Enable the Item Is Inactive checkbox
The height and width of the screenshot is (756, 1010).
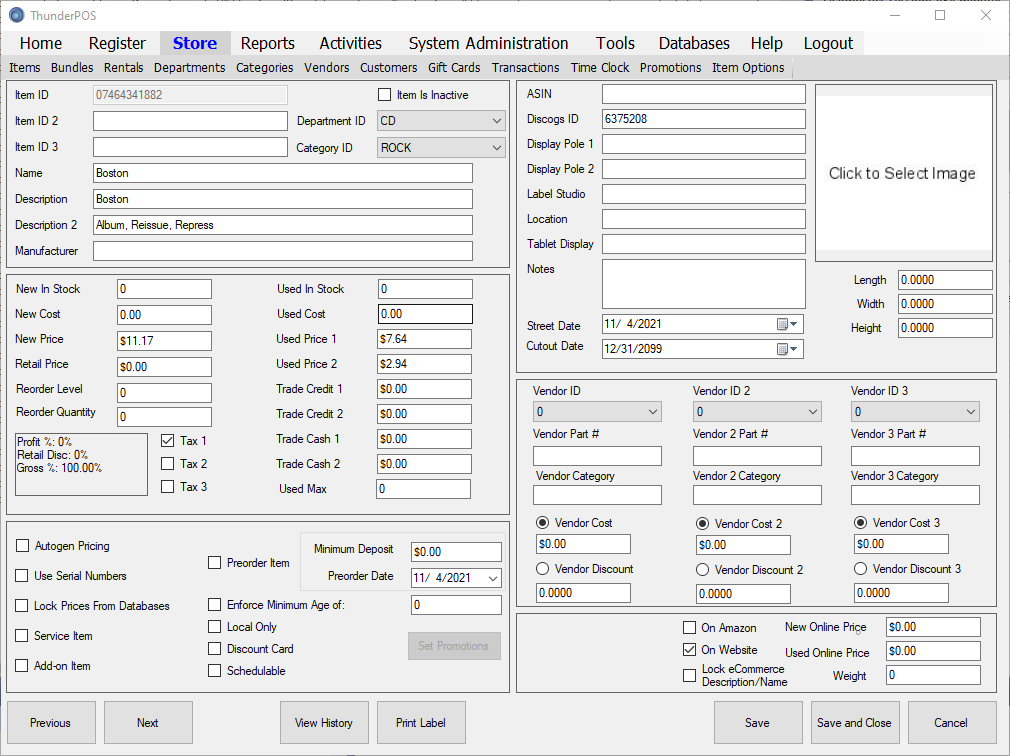point(384,95)
